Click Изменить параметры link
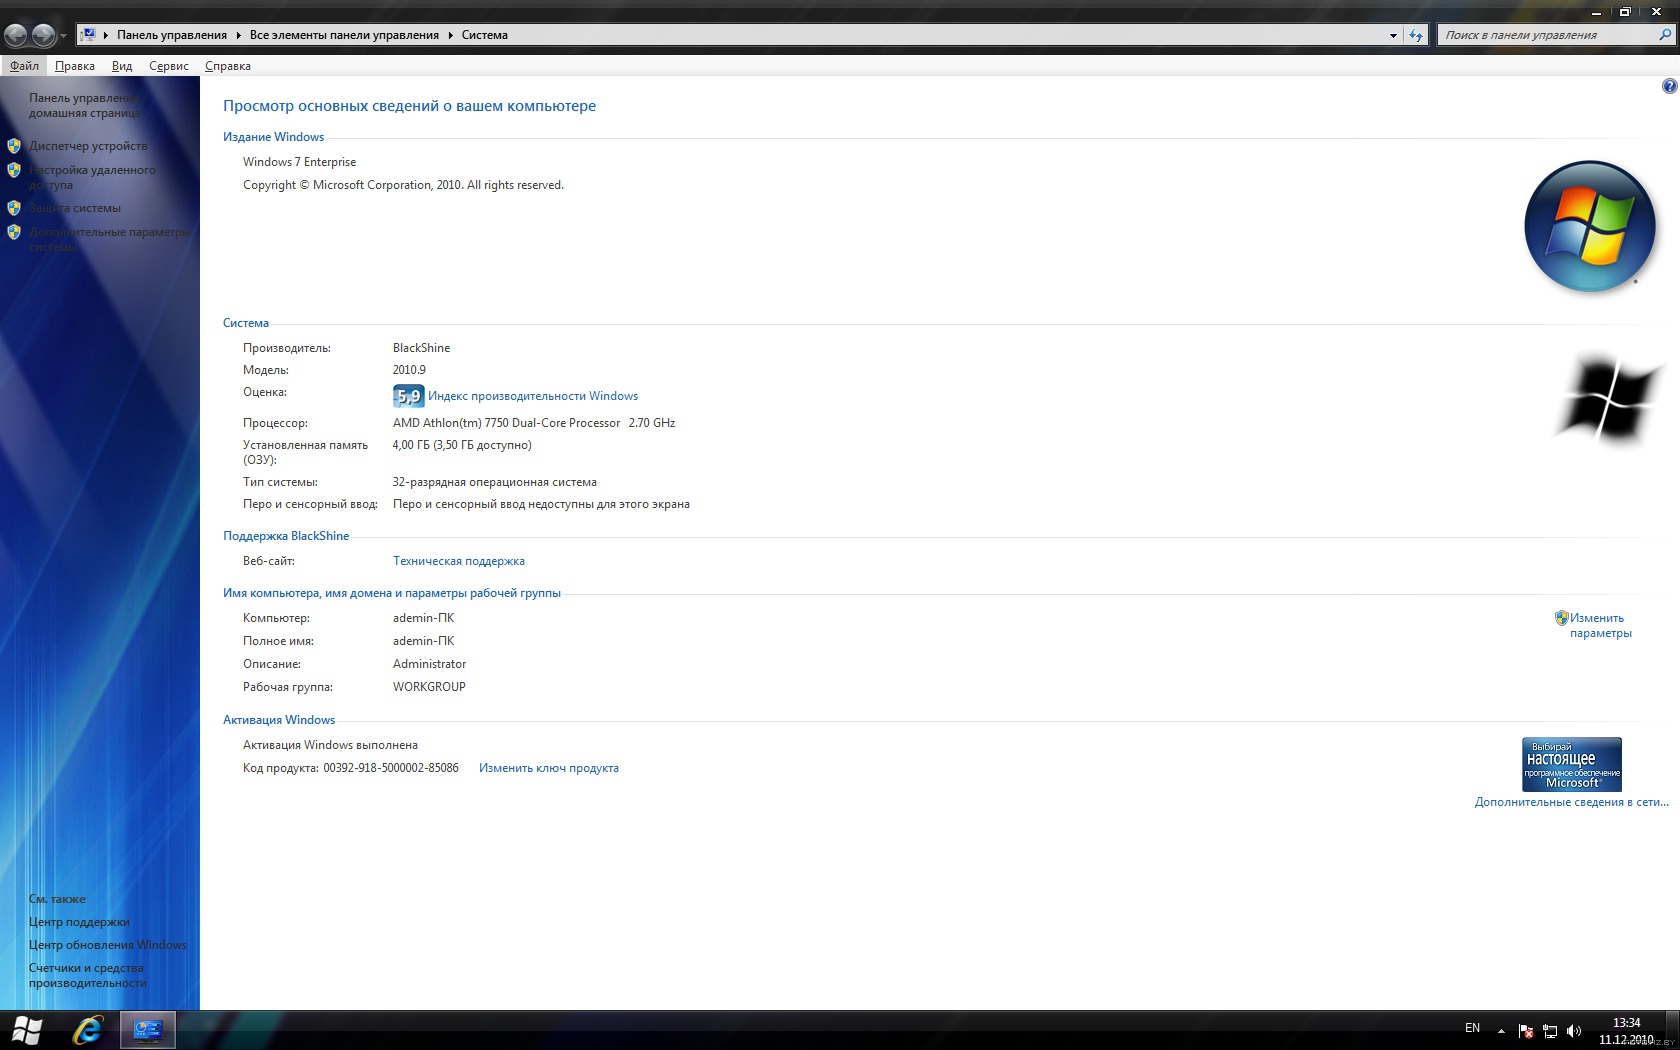The height and width of the screenshot is (1050, 1680). coord(1600,625)
